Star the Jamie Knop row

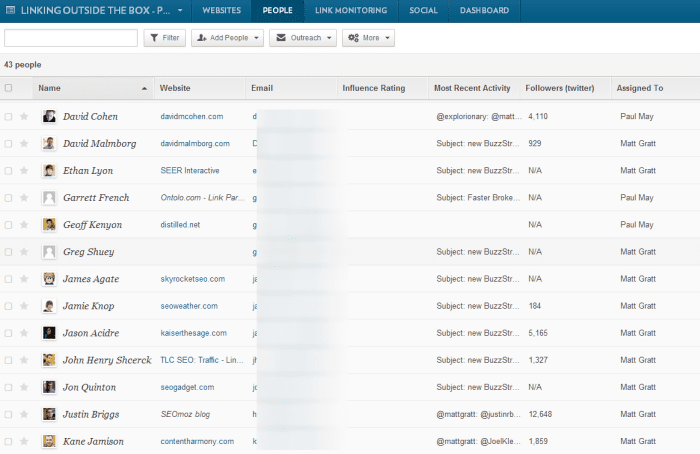pyautogui.click(x=24, y=306)
